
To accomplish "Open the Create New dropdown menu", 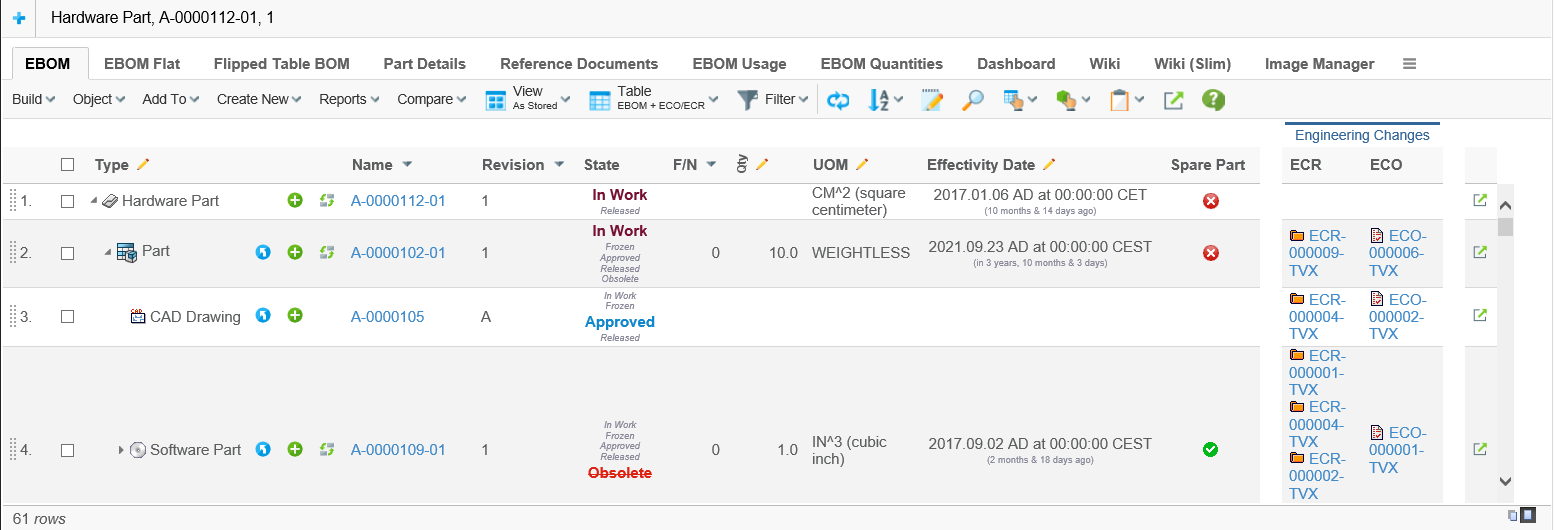I will point(259,99).
